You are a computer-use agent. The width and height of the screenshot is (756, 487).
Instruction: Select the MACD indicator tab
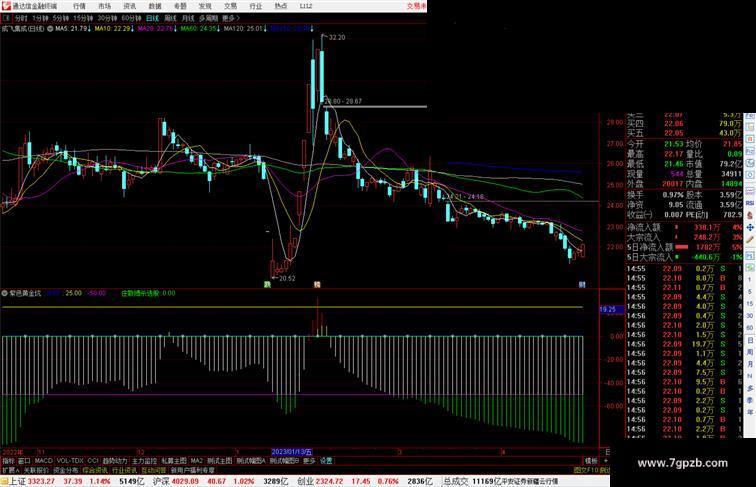[x=43, y=461]
